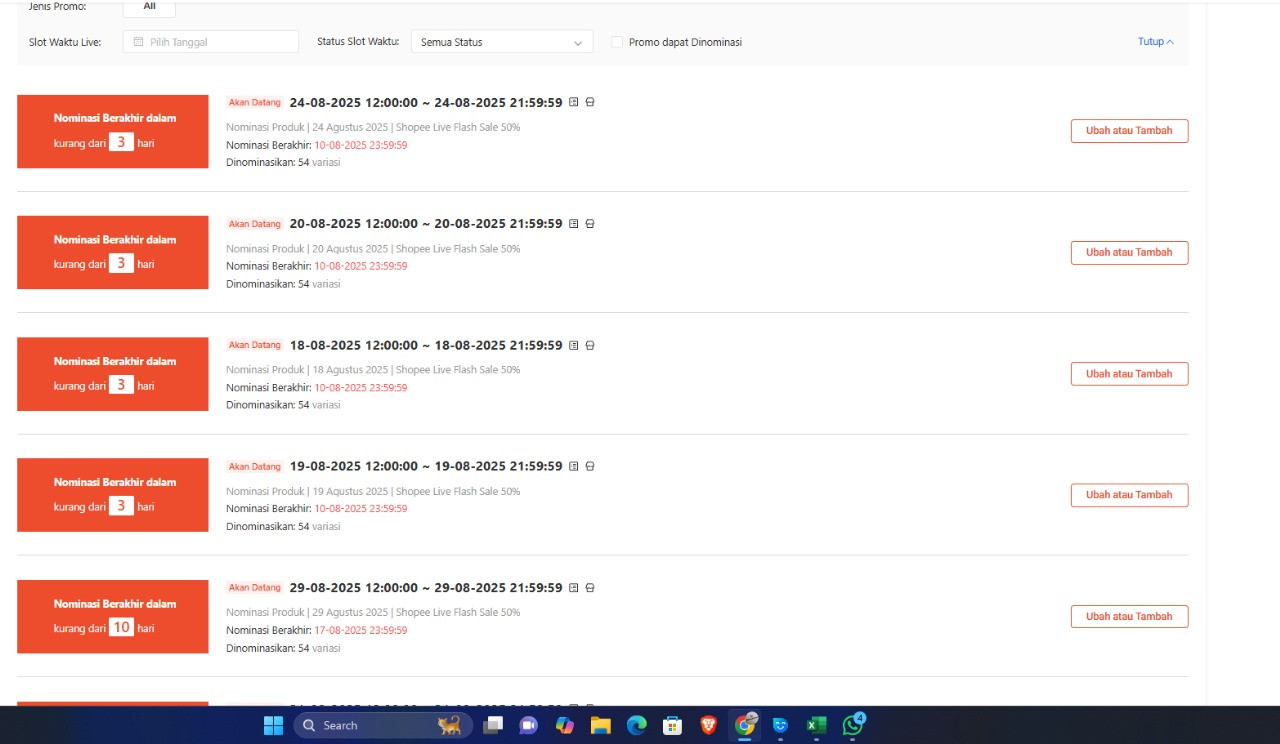Click Ubah atau Tambah for 19-08-2025 slot
1280x744 pixels.
coord(1129,495)
